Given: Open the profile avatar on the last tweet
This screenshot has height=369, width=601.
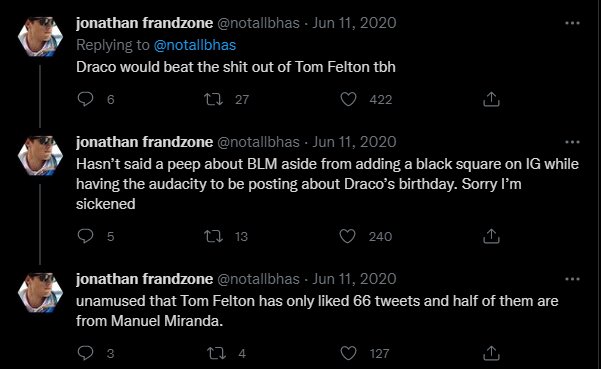Looking at the screenshot, I should coord(40,292).
